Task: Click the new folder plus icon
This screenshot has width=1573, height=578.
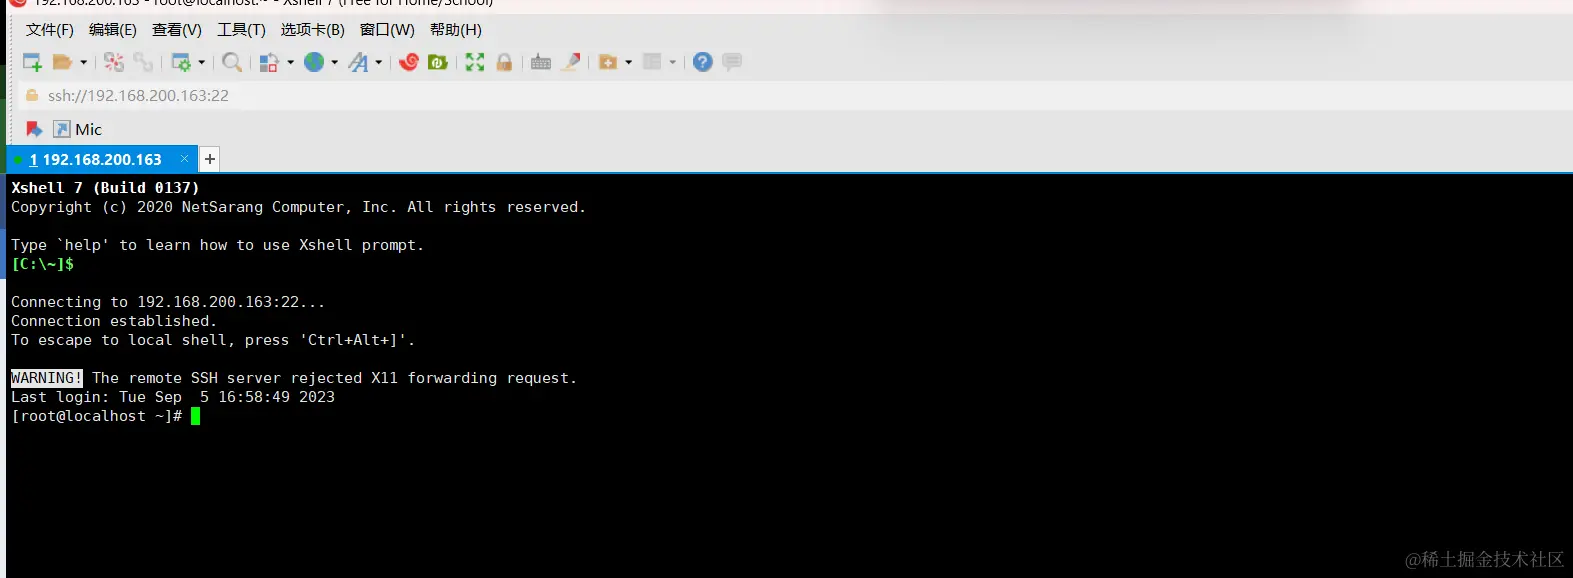Action: [x=608, y=62]
